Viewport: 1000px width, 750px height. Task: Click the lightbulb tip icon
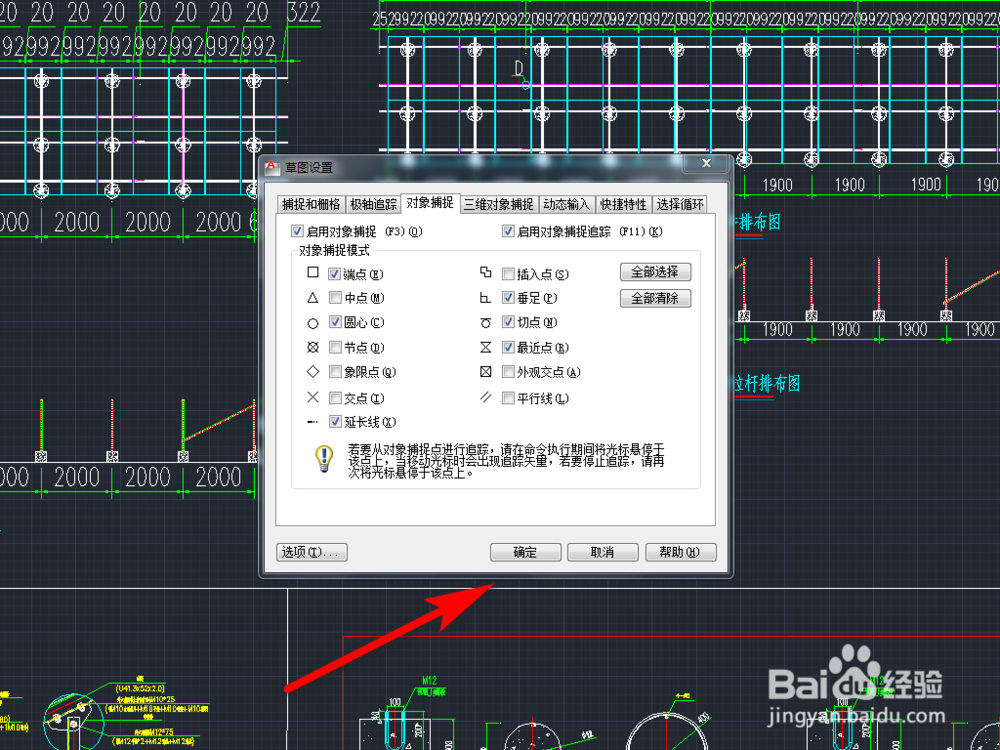point(324,459)
